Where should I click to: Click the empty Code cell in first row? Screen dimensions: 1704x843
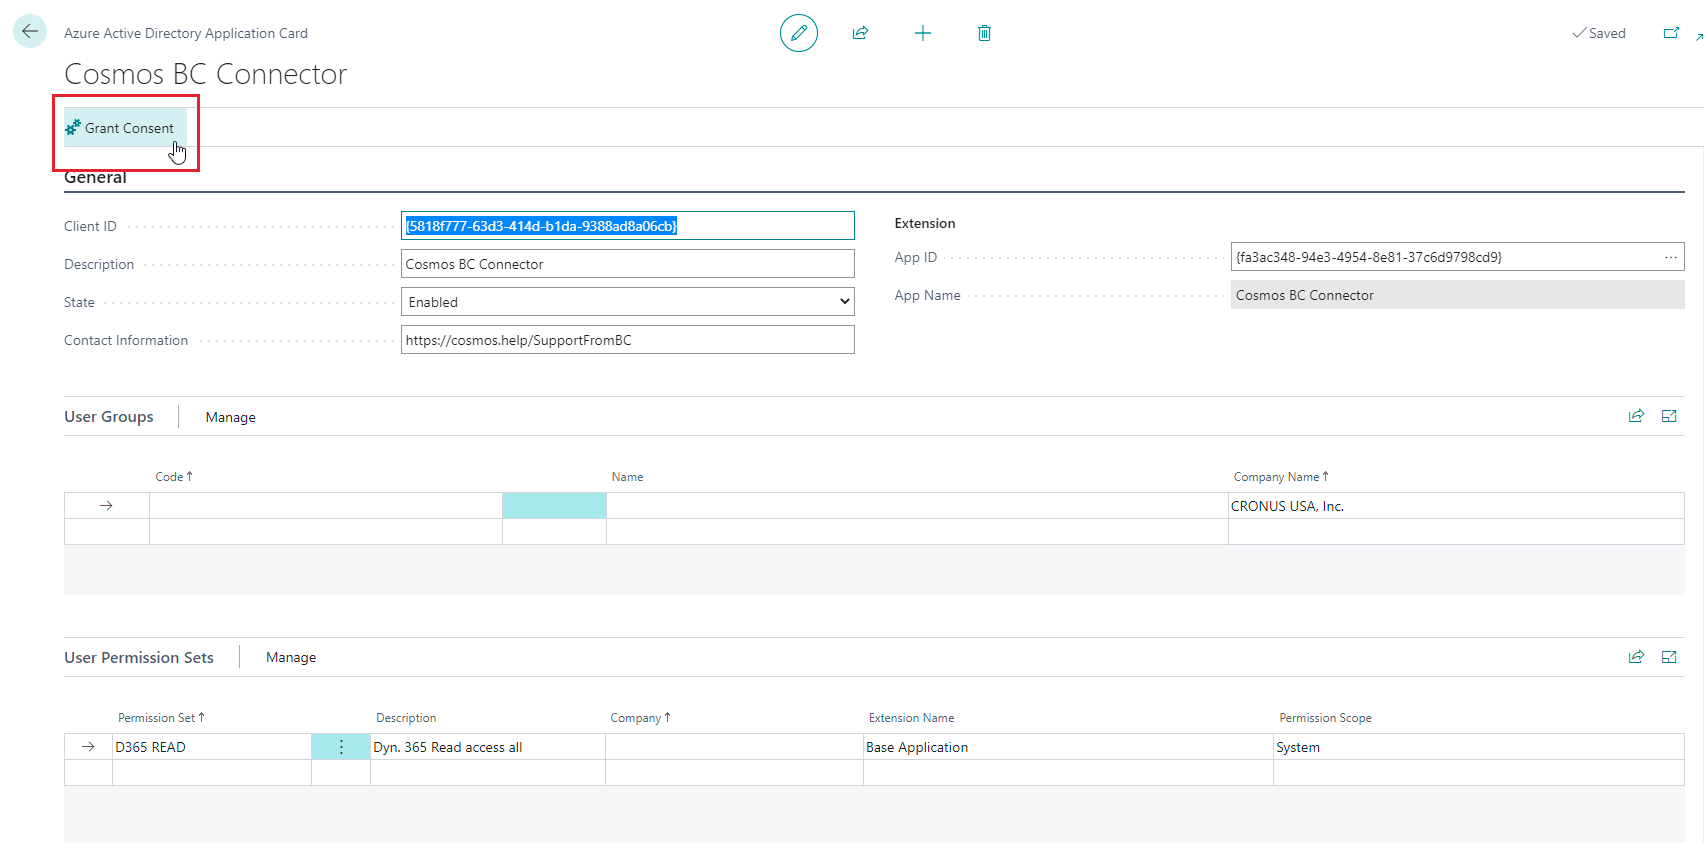pyautogui.click(x=326, y=506)
